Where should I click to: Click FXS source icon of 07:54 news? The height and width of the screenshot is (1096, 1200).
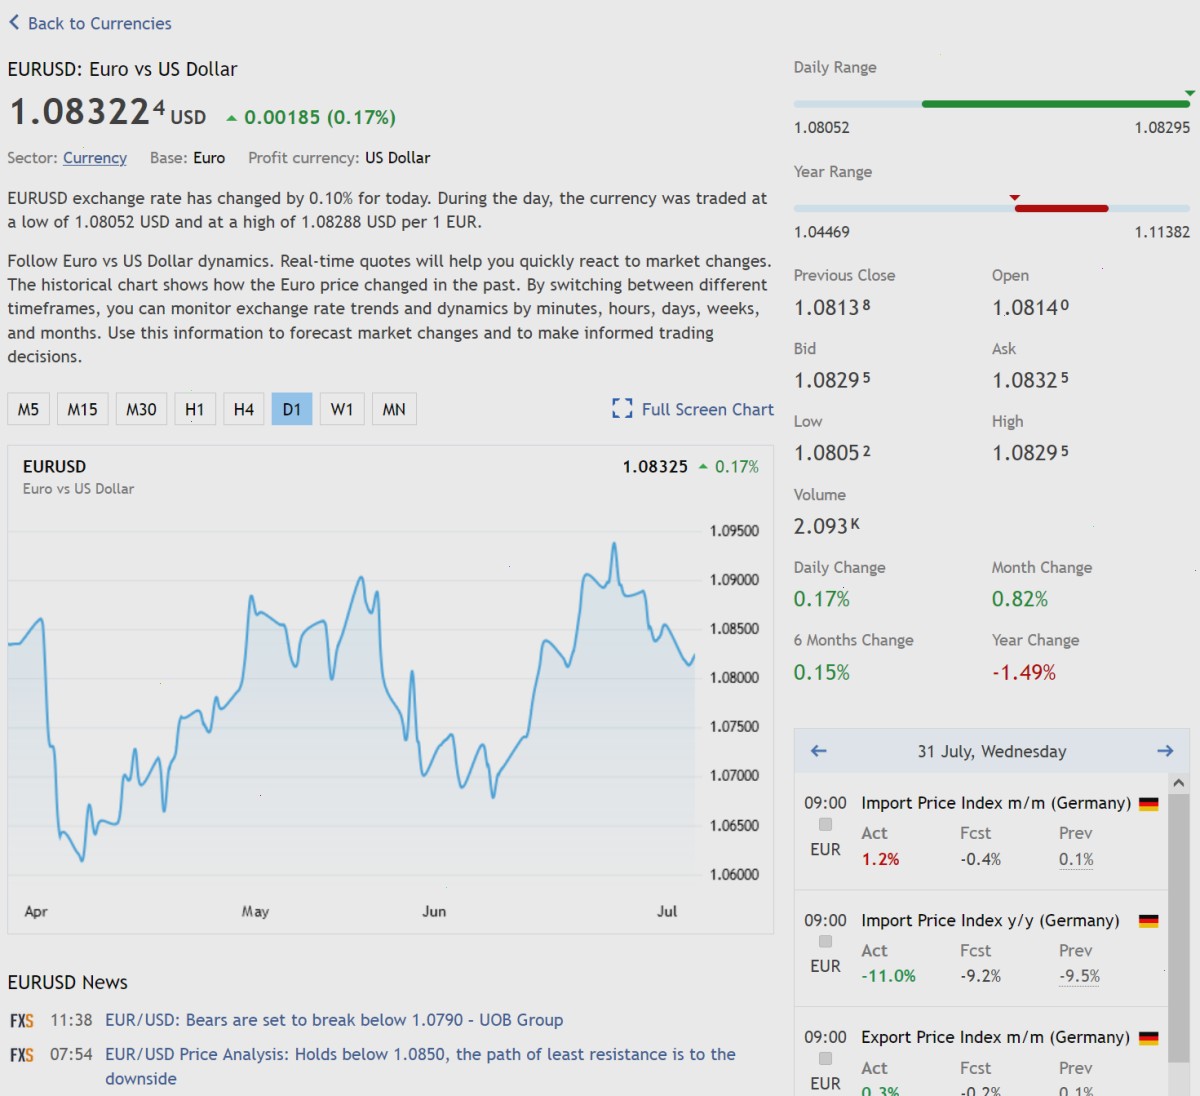pos(22,1055)
